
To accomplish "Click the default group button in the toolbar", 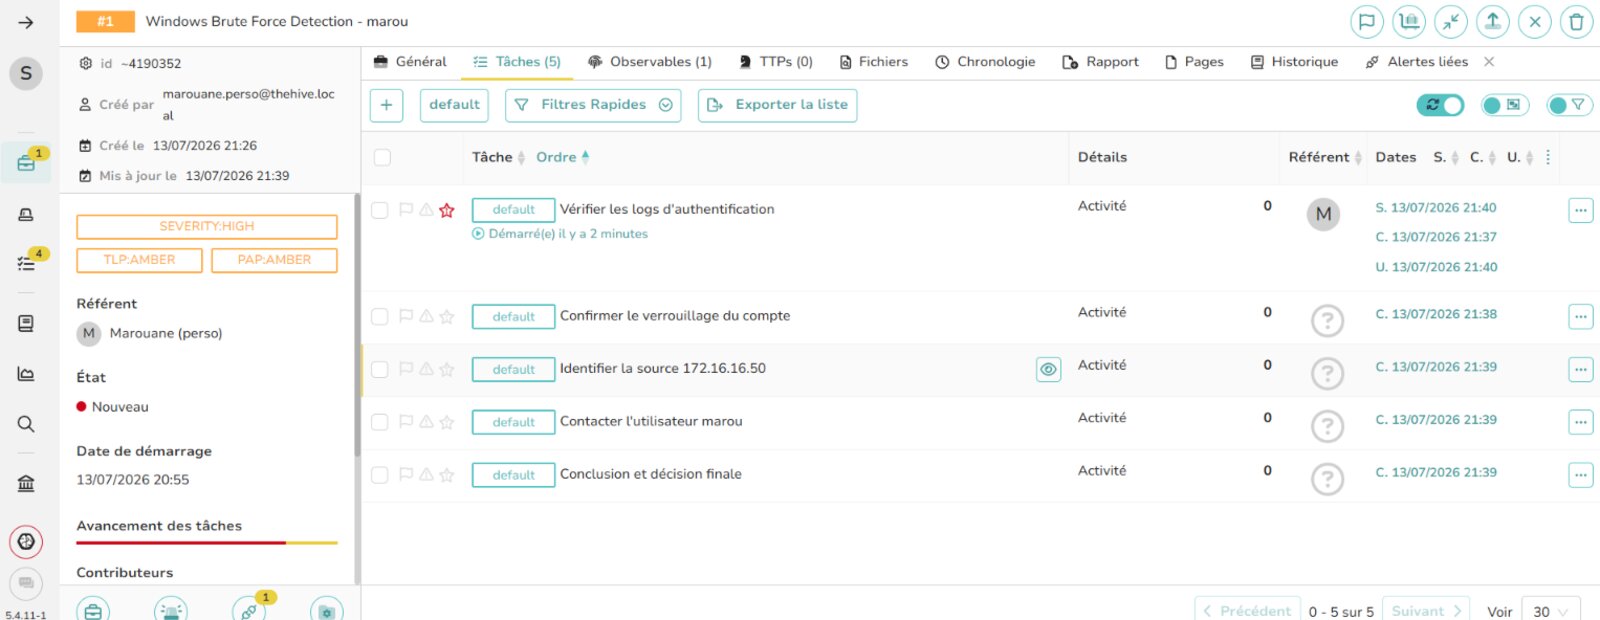I will coord(454,105).
